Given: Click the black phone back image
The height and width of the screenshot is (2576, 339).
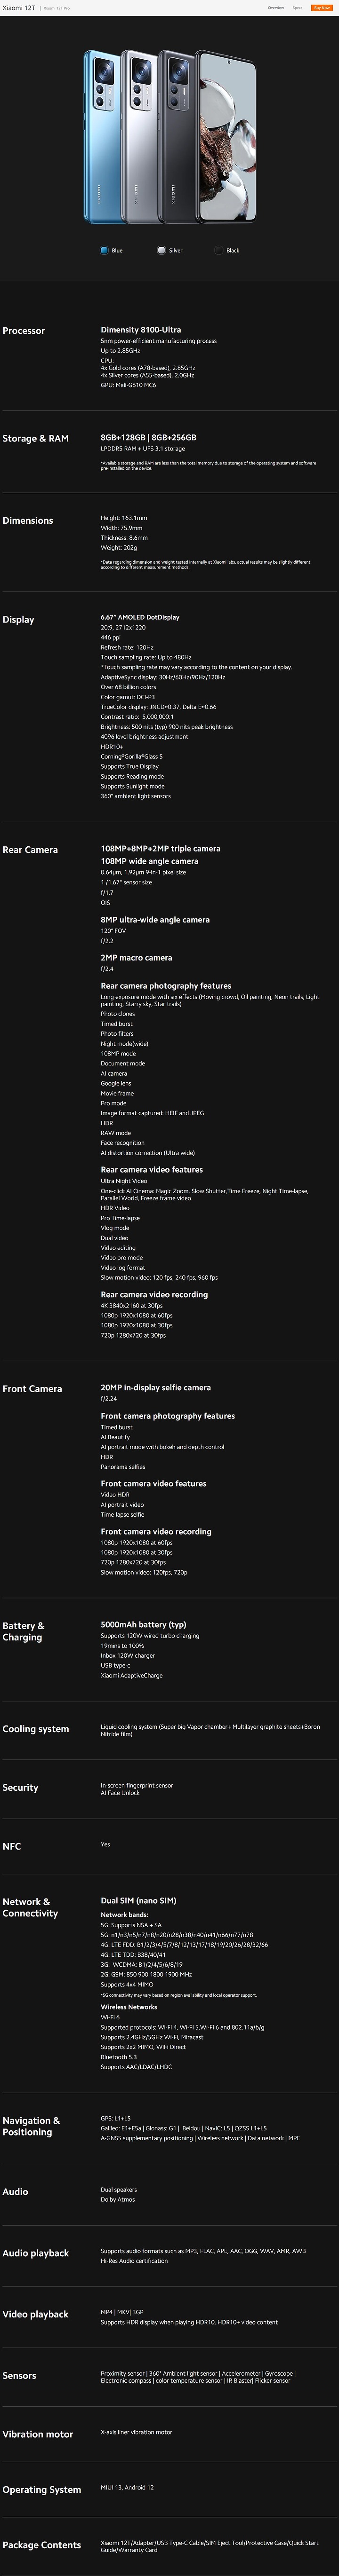Looking at the screenshot, I should tap(177, 136).
